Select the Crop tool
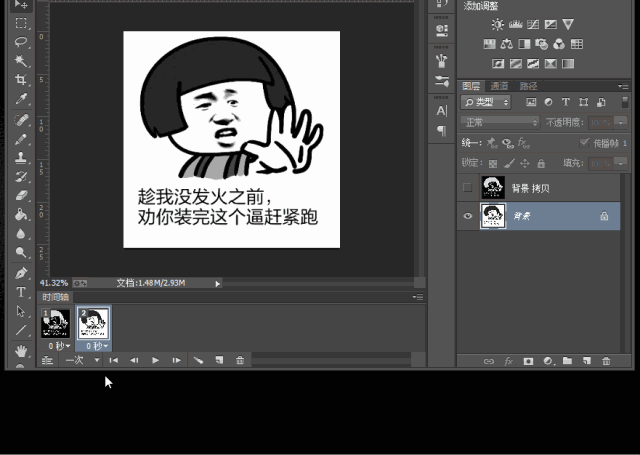 pos(21,80)
